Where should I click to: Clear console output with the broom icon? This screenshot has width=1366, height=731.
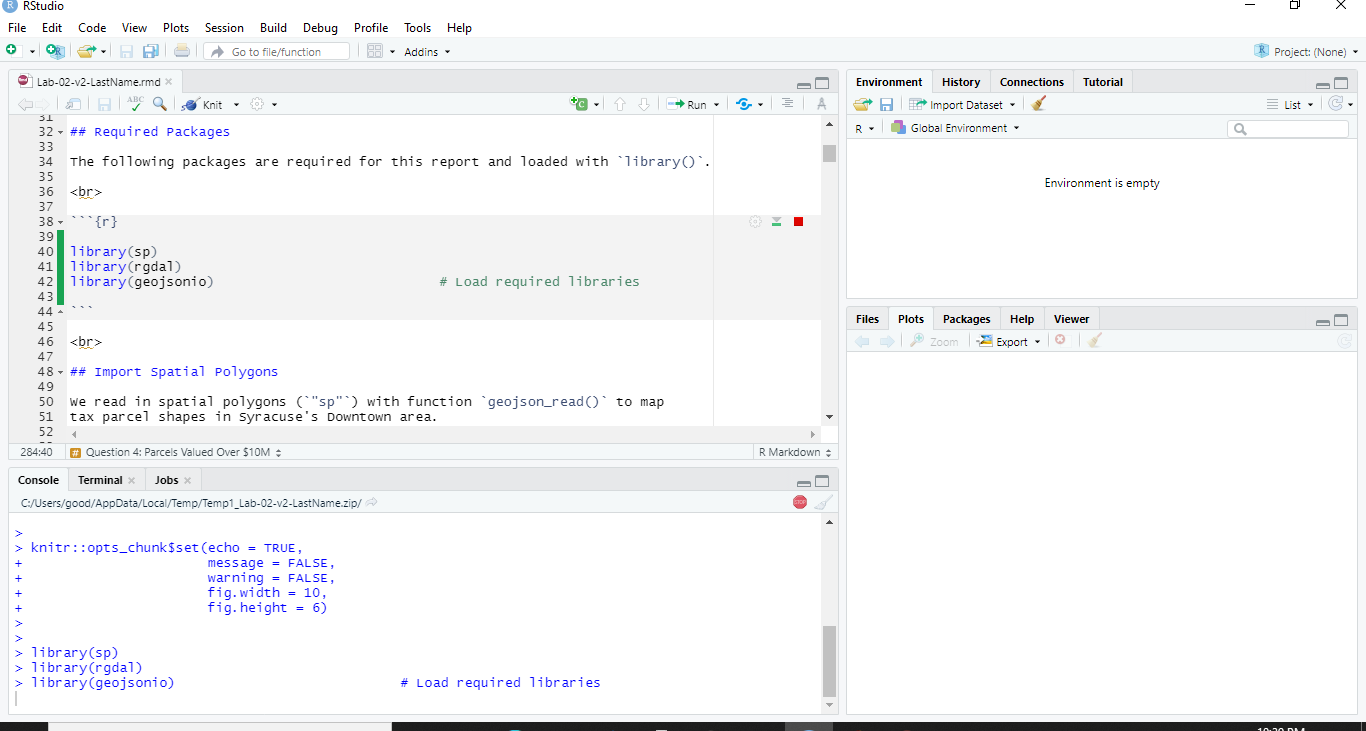click(x=823, y=501)
